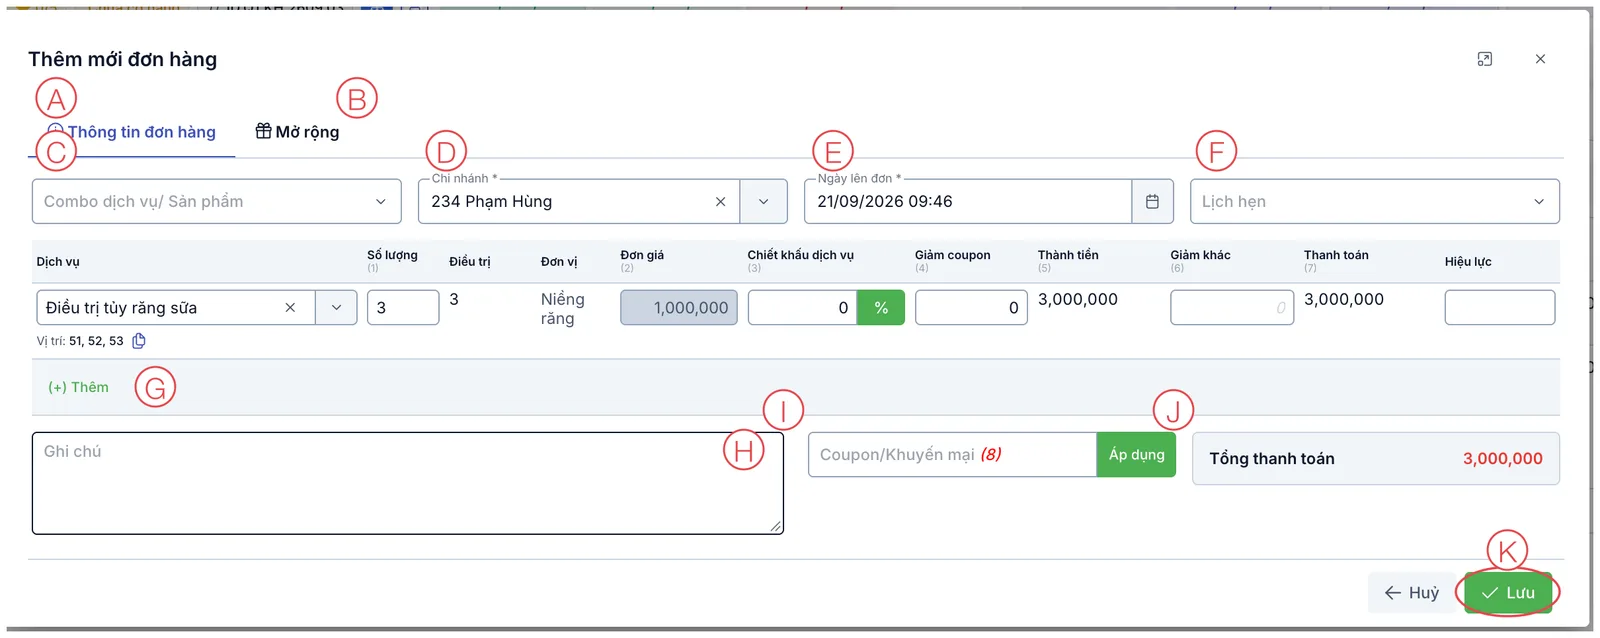Click the Dịch vụ column header
1600x638 pixels.
coord(58,262)
